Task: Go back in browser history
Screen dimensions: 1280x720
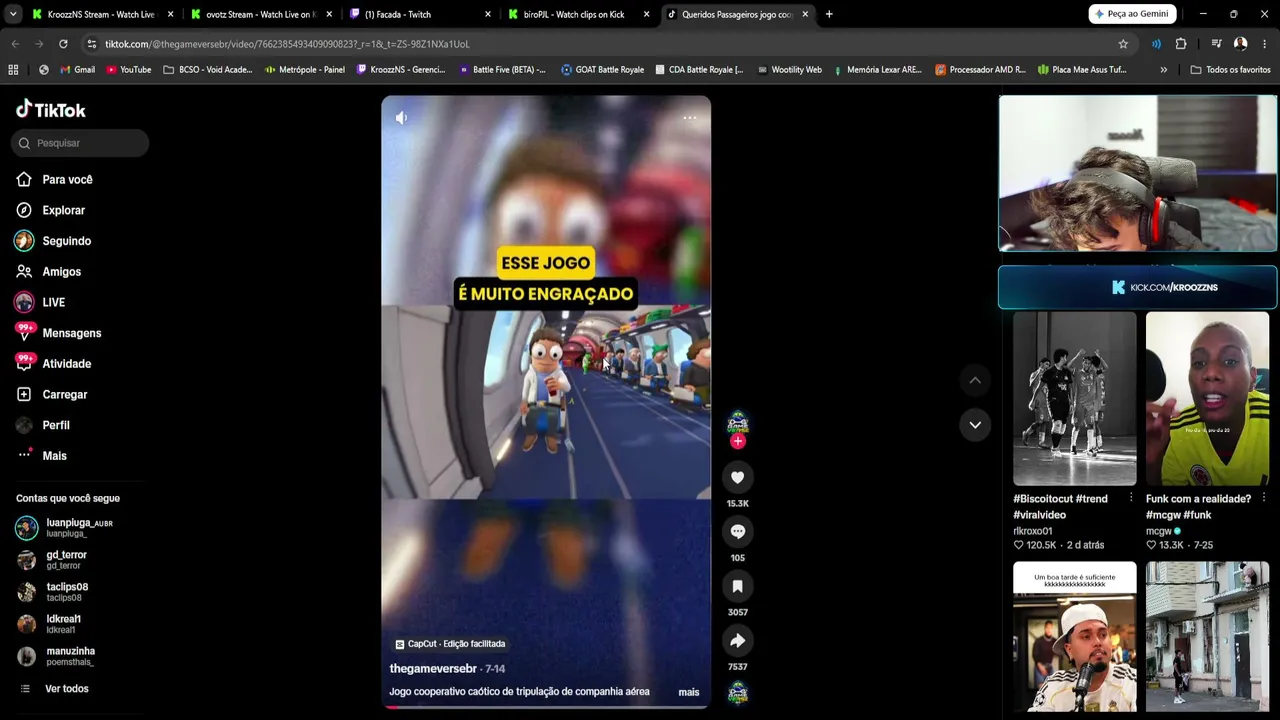Action: pos(15,44)
